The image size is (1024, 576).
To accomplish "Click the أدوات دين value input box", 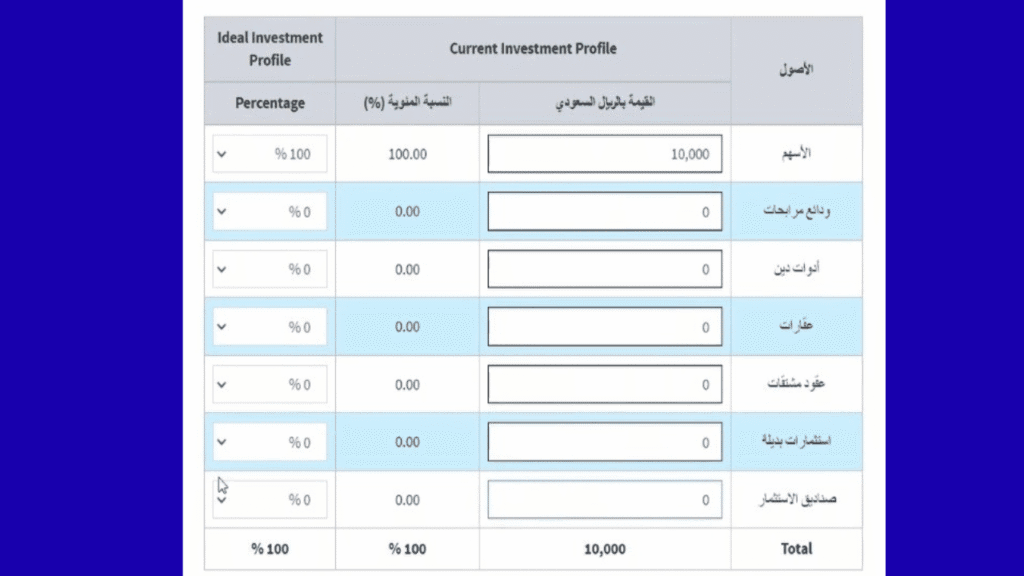I will [604, 270].
